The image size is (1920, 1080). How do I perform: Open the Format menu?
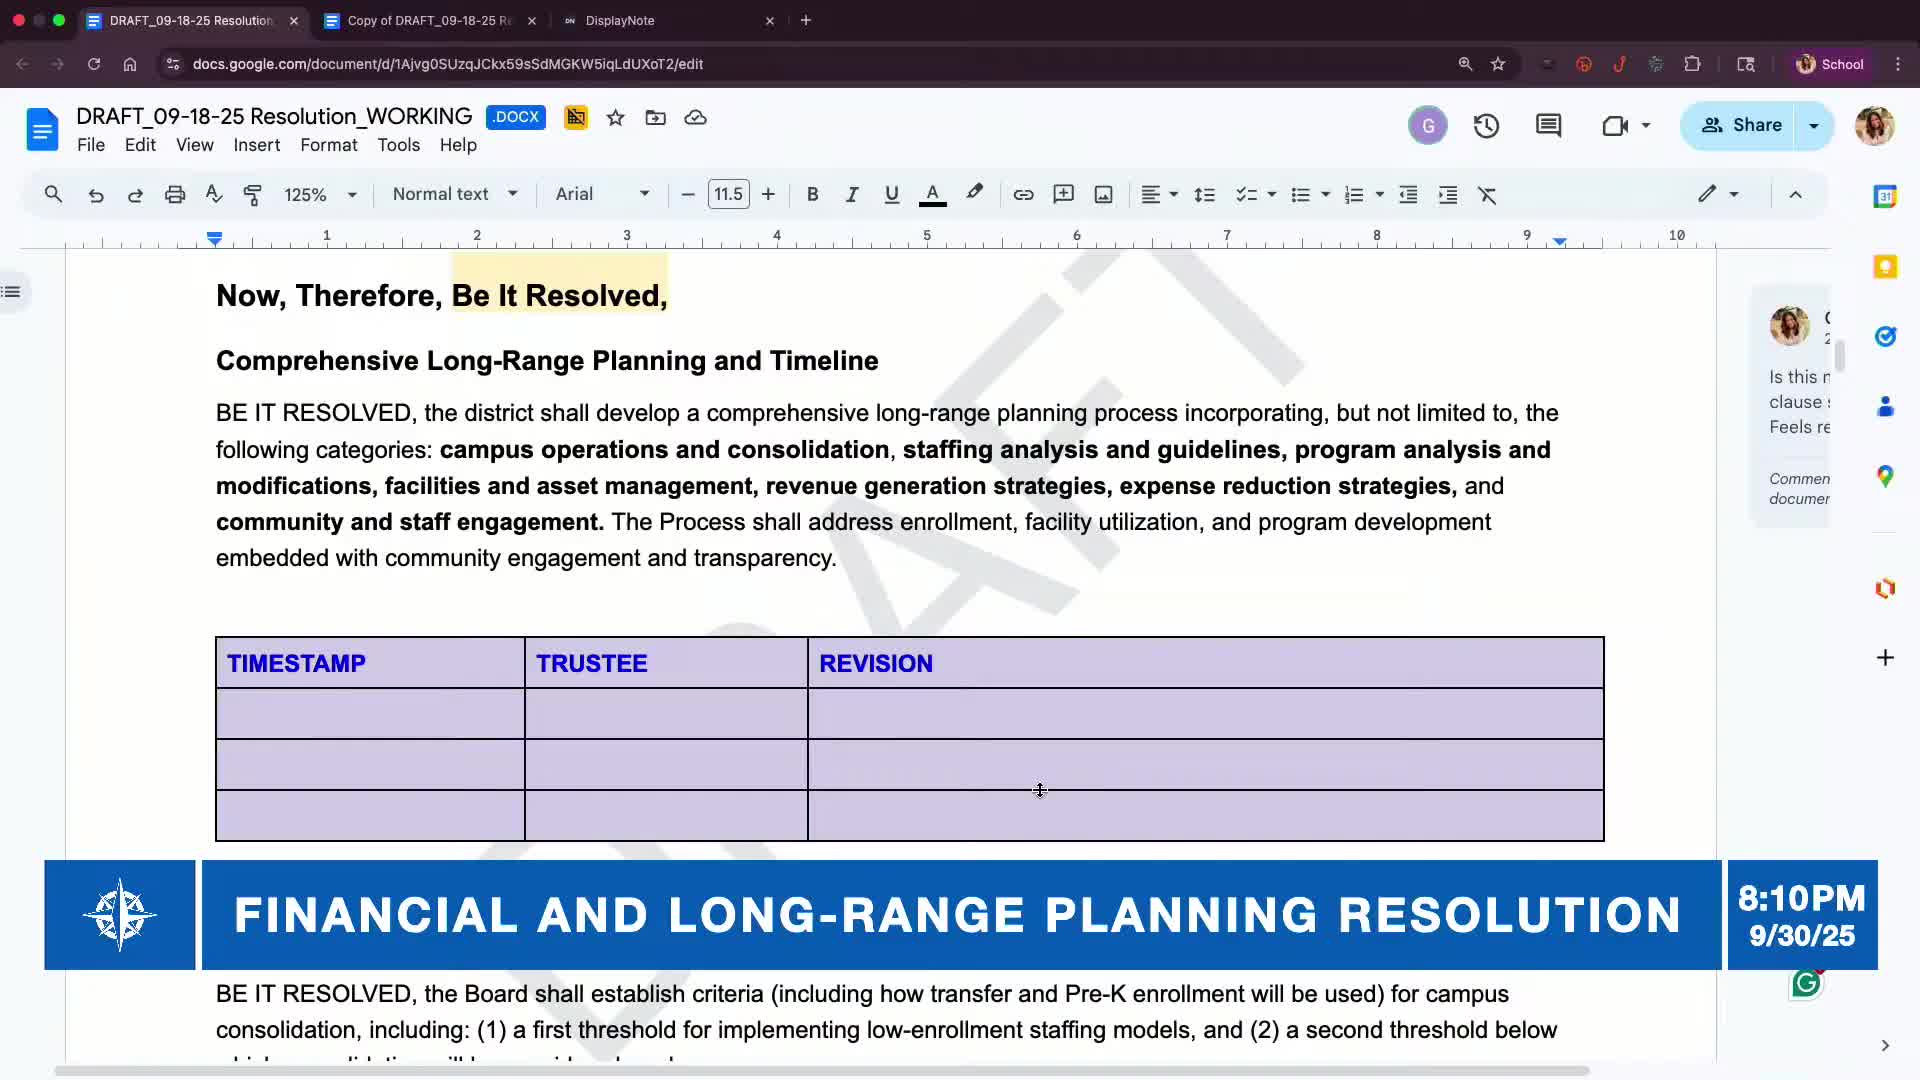(328, 145)
